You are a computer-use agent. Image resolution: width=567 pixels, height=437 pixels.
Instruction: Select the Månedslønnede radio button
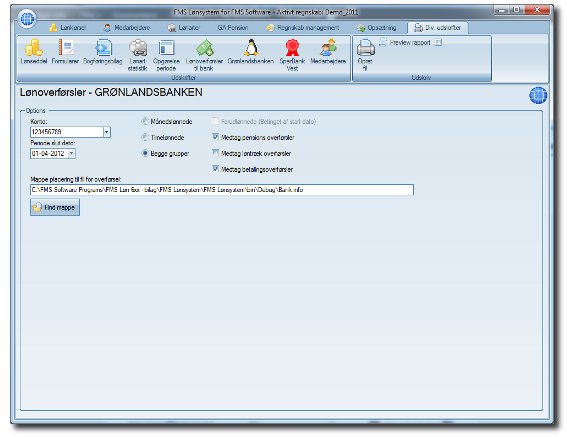click(145, 121)
